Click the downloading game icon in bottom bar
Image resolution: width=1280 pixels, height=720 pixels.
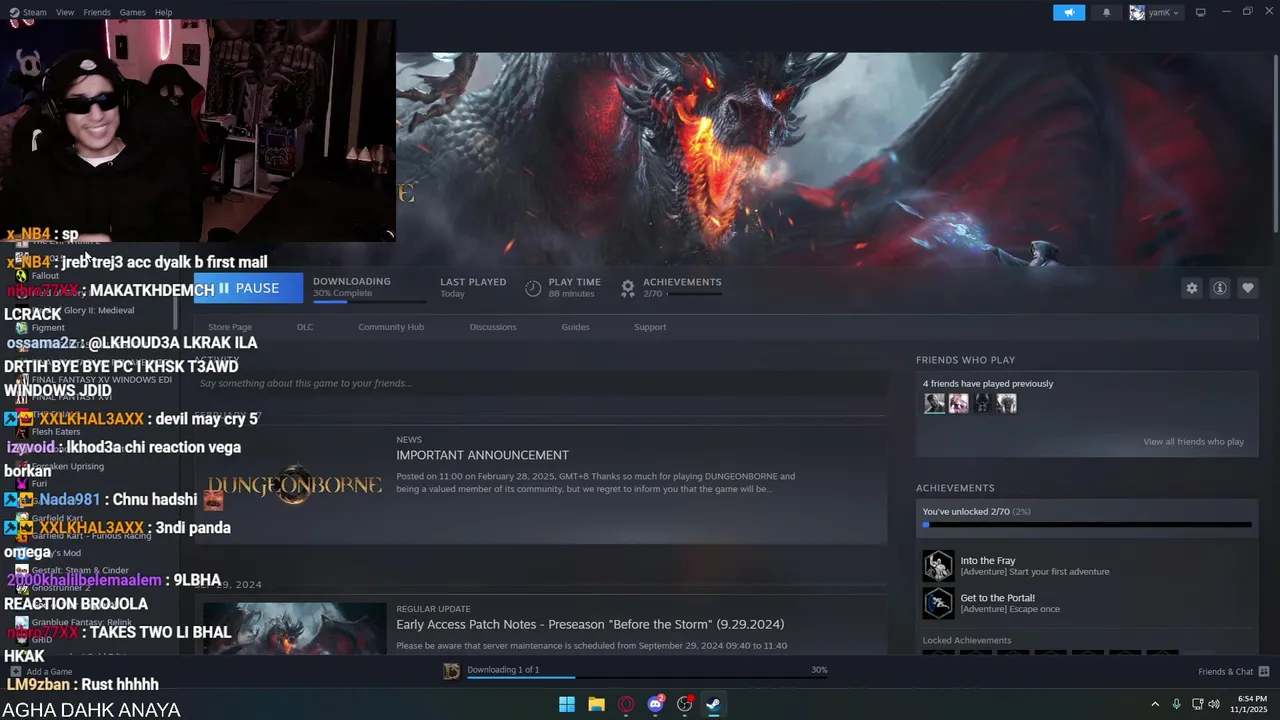tap(452, 671)
